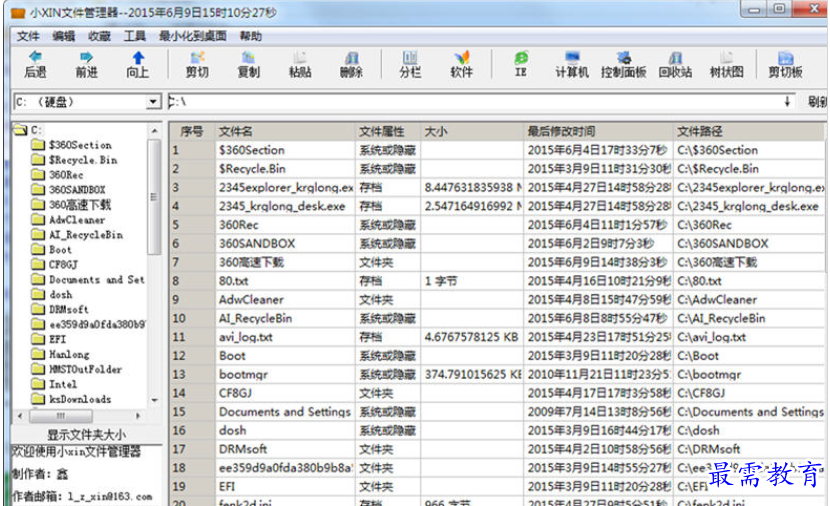Select AI_RecycleBin folder in tree

tap(86, 234)
